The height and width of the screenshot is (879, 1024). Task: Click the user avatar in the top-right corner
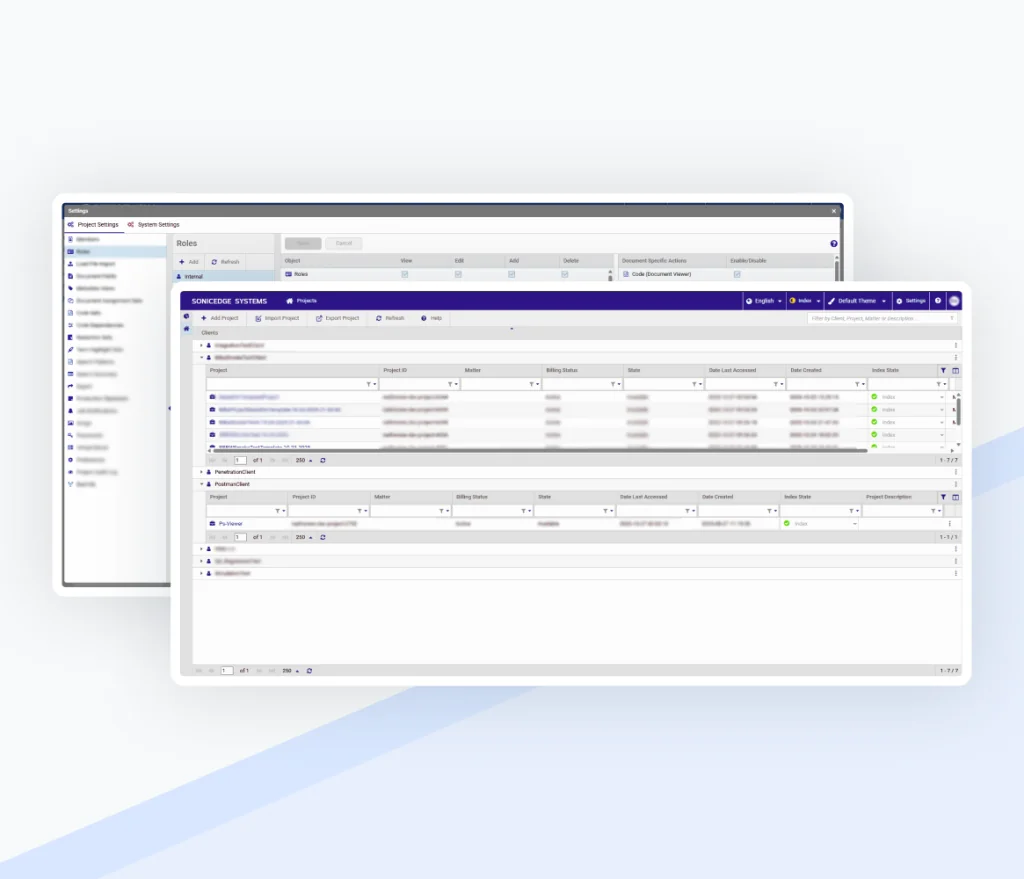tap(955, 300)
